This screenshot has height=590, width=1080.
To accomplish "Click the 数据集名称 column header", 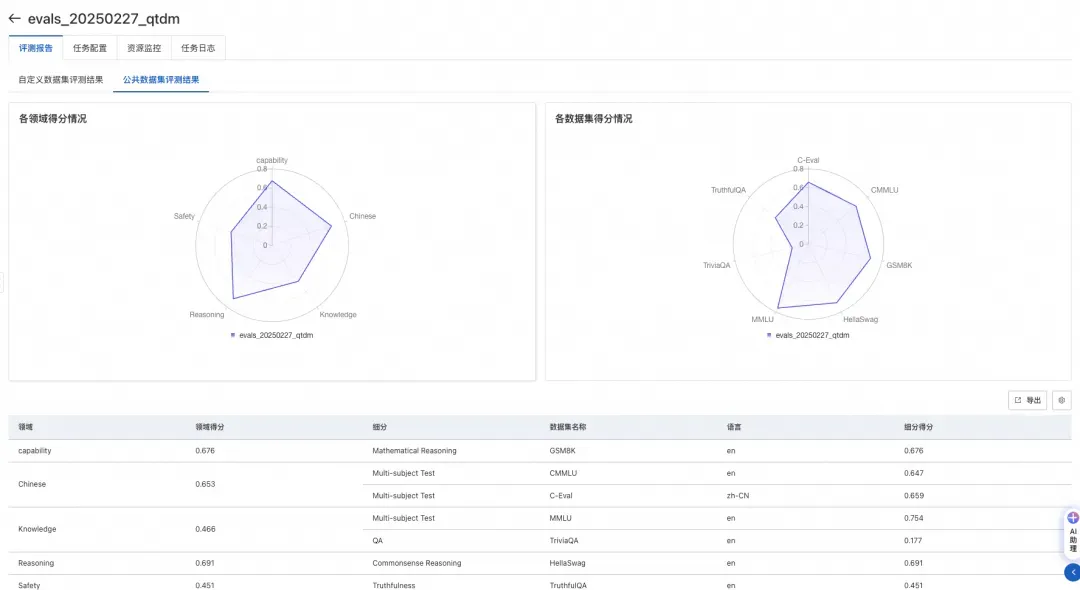I will tap(567, 427).
